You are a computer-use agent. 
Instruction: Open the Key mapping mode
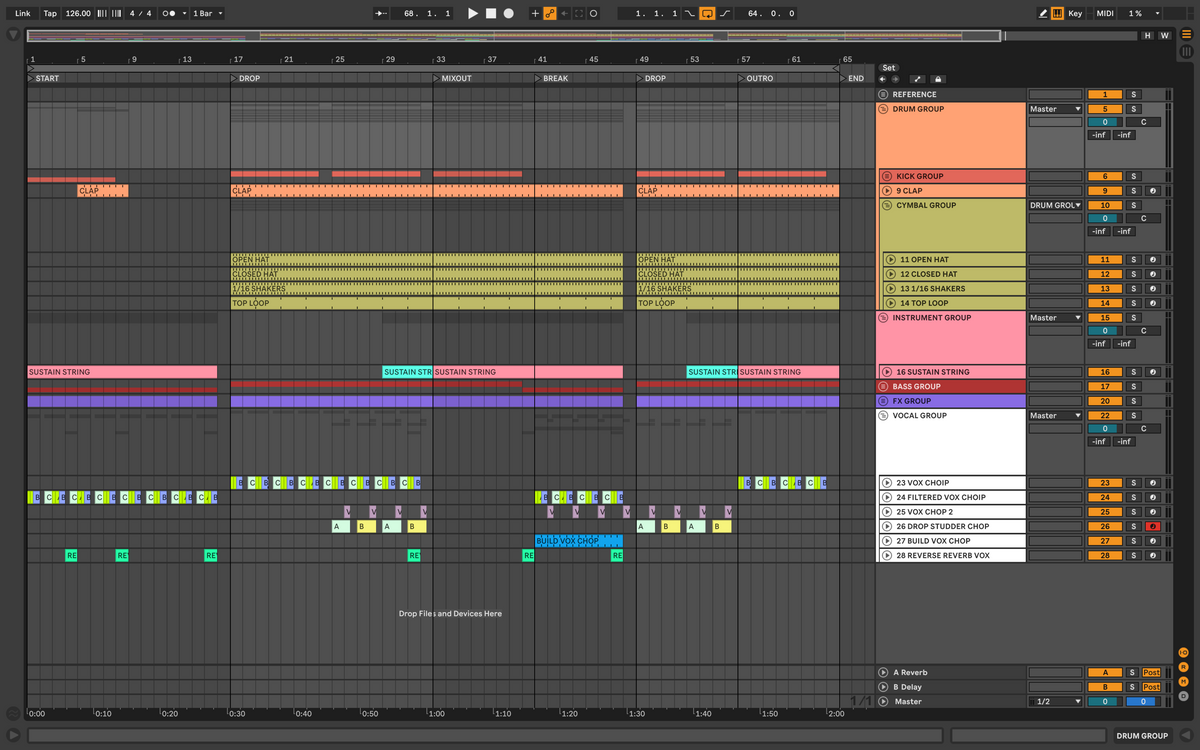click(1075, 14)
